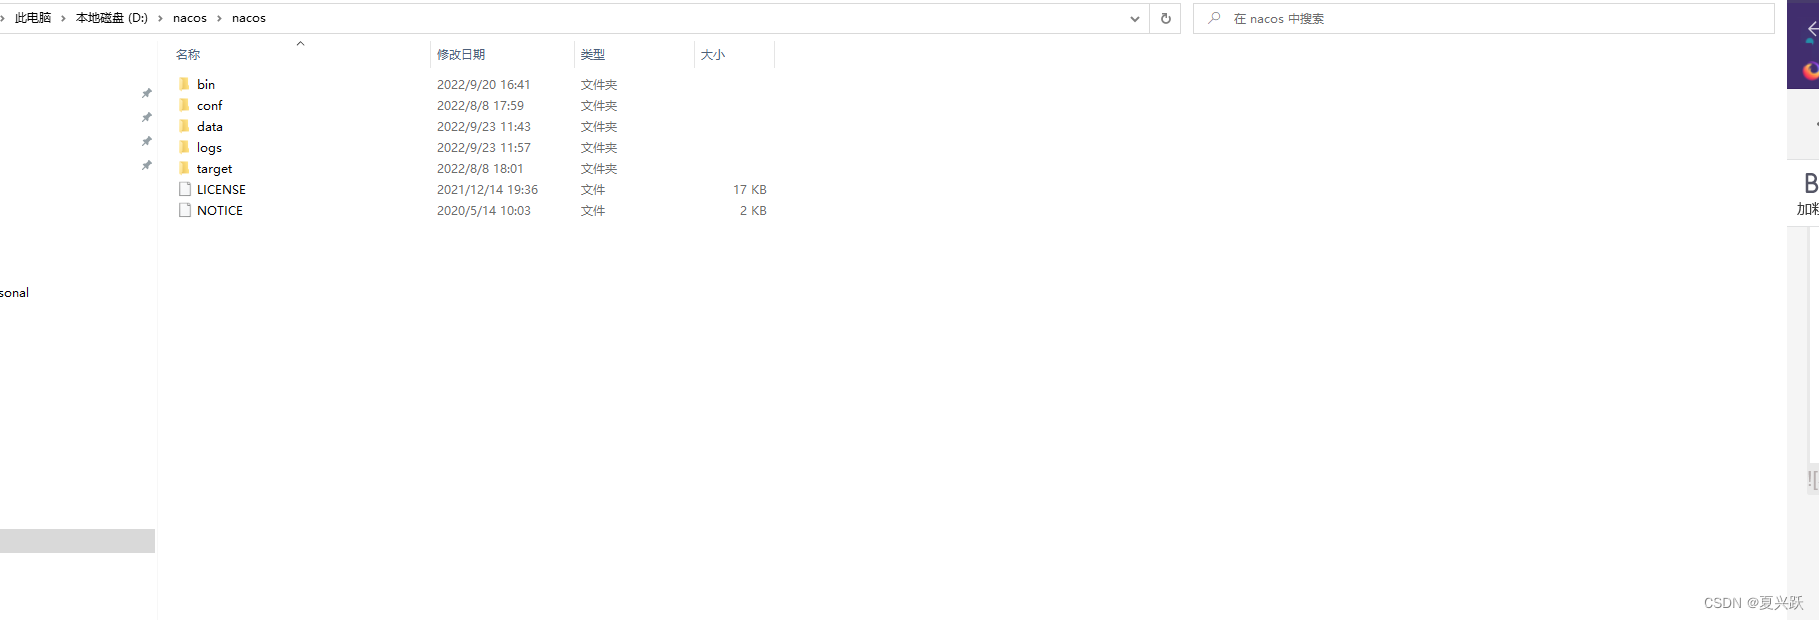This screenshot has width=1819, height=620.
Task: Select the target folder icon
Action: [184, 168]
